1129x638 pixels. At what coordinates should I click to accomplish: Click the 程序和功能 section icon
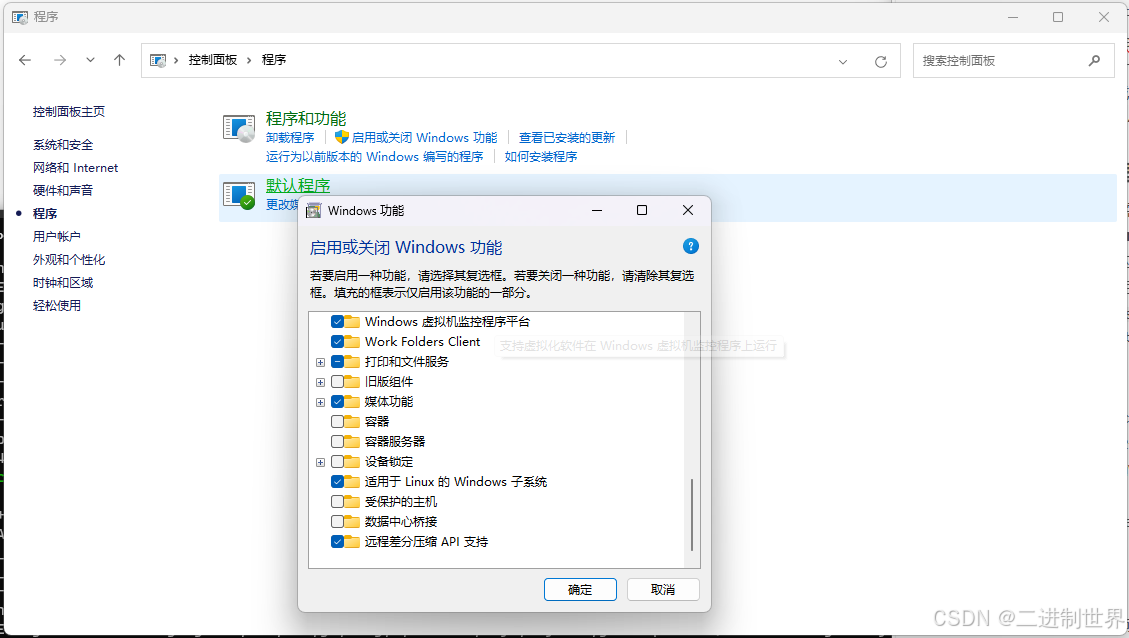239,129
